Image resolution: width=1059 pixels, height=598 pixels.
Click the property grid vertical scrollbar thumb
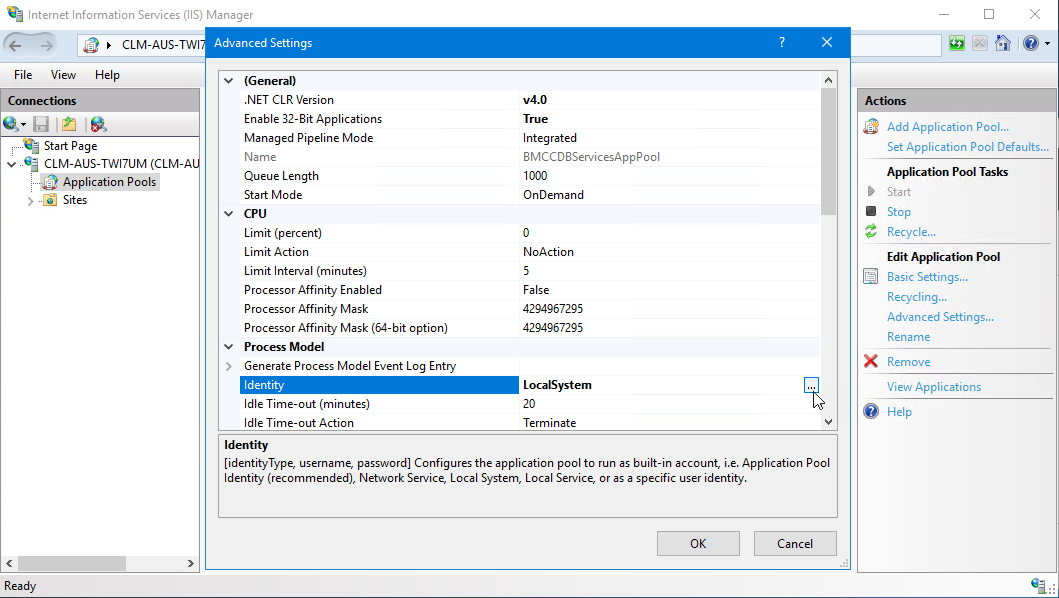point(829,151)
